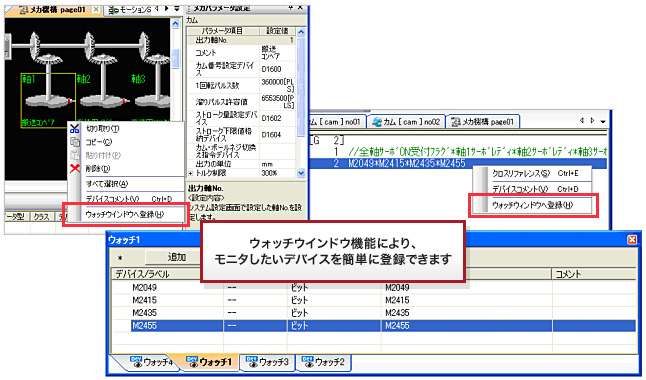Close the ウォッチ1 window
646x380 pixels.
coord(632,239)
